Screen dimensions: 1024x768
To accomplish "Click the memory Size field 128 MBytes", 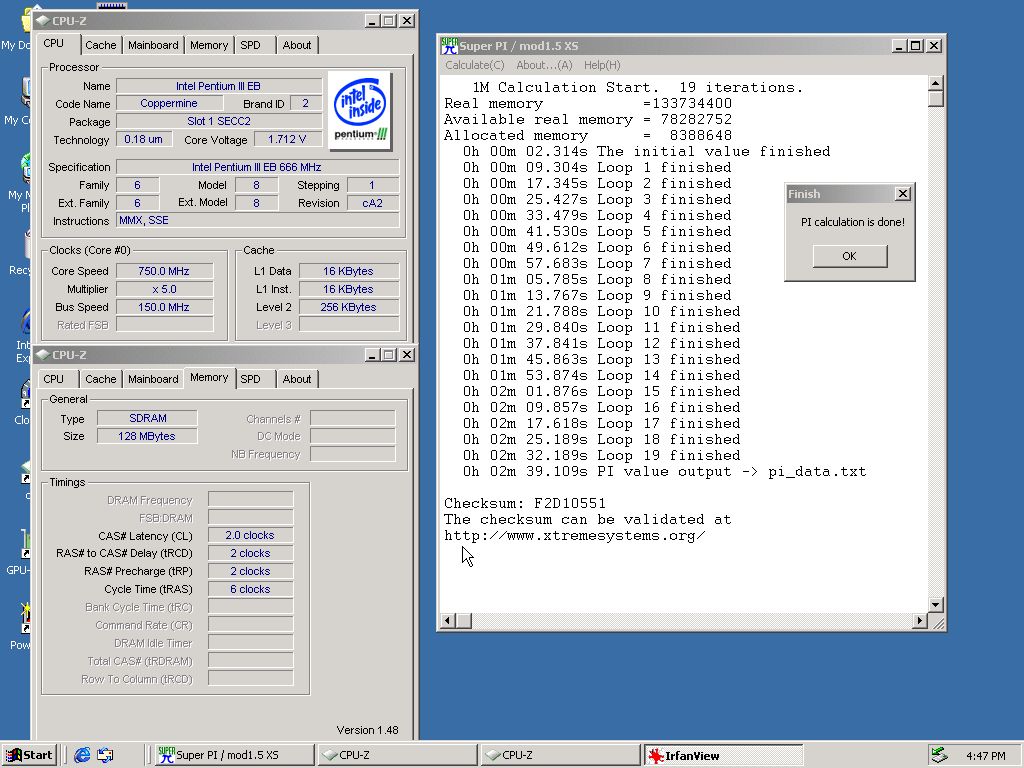I will 148,436.
